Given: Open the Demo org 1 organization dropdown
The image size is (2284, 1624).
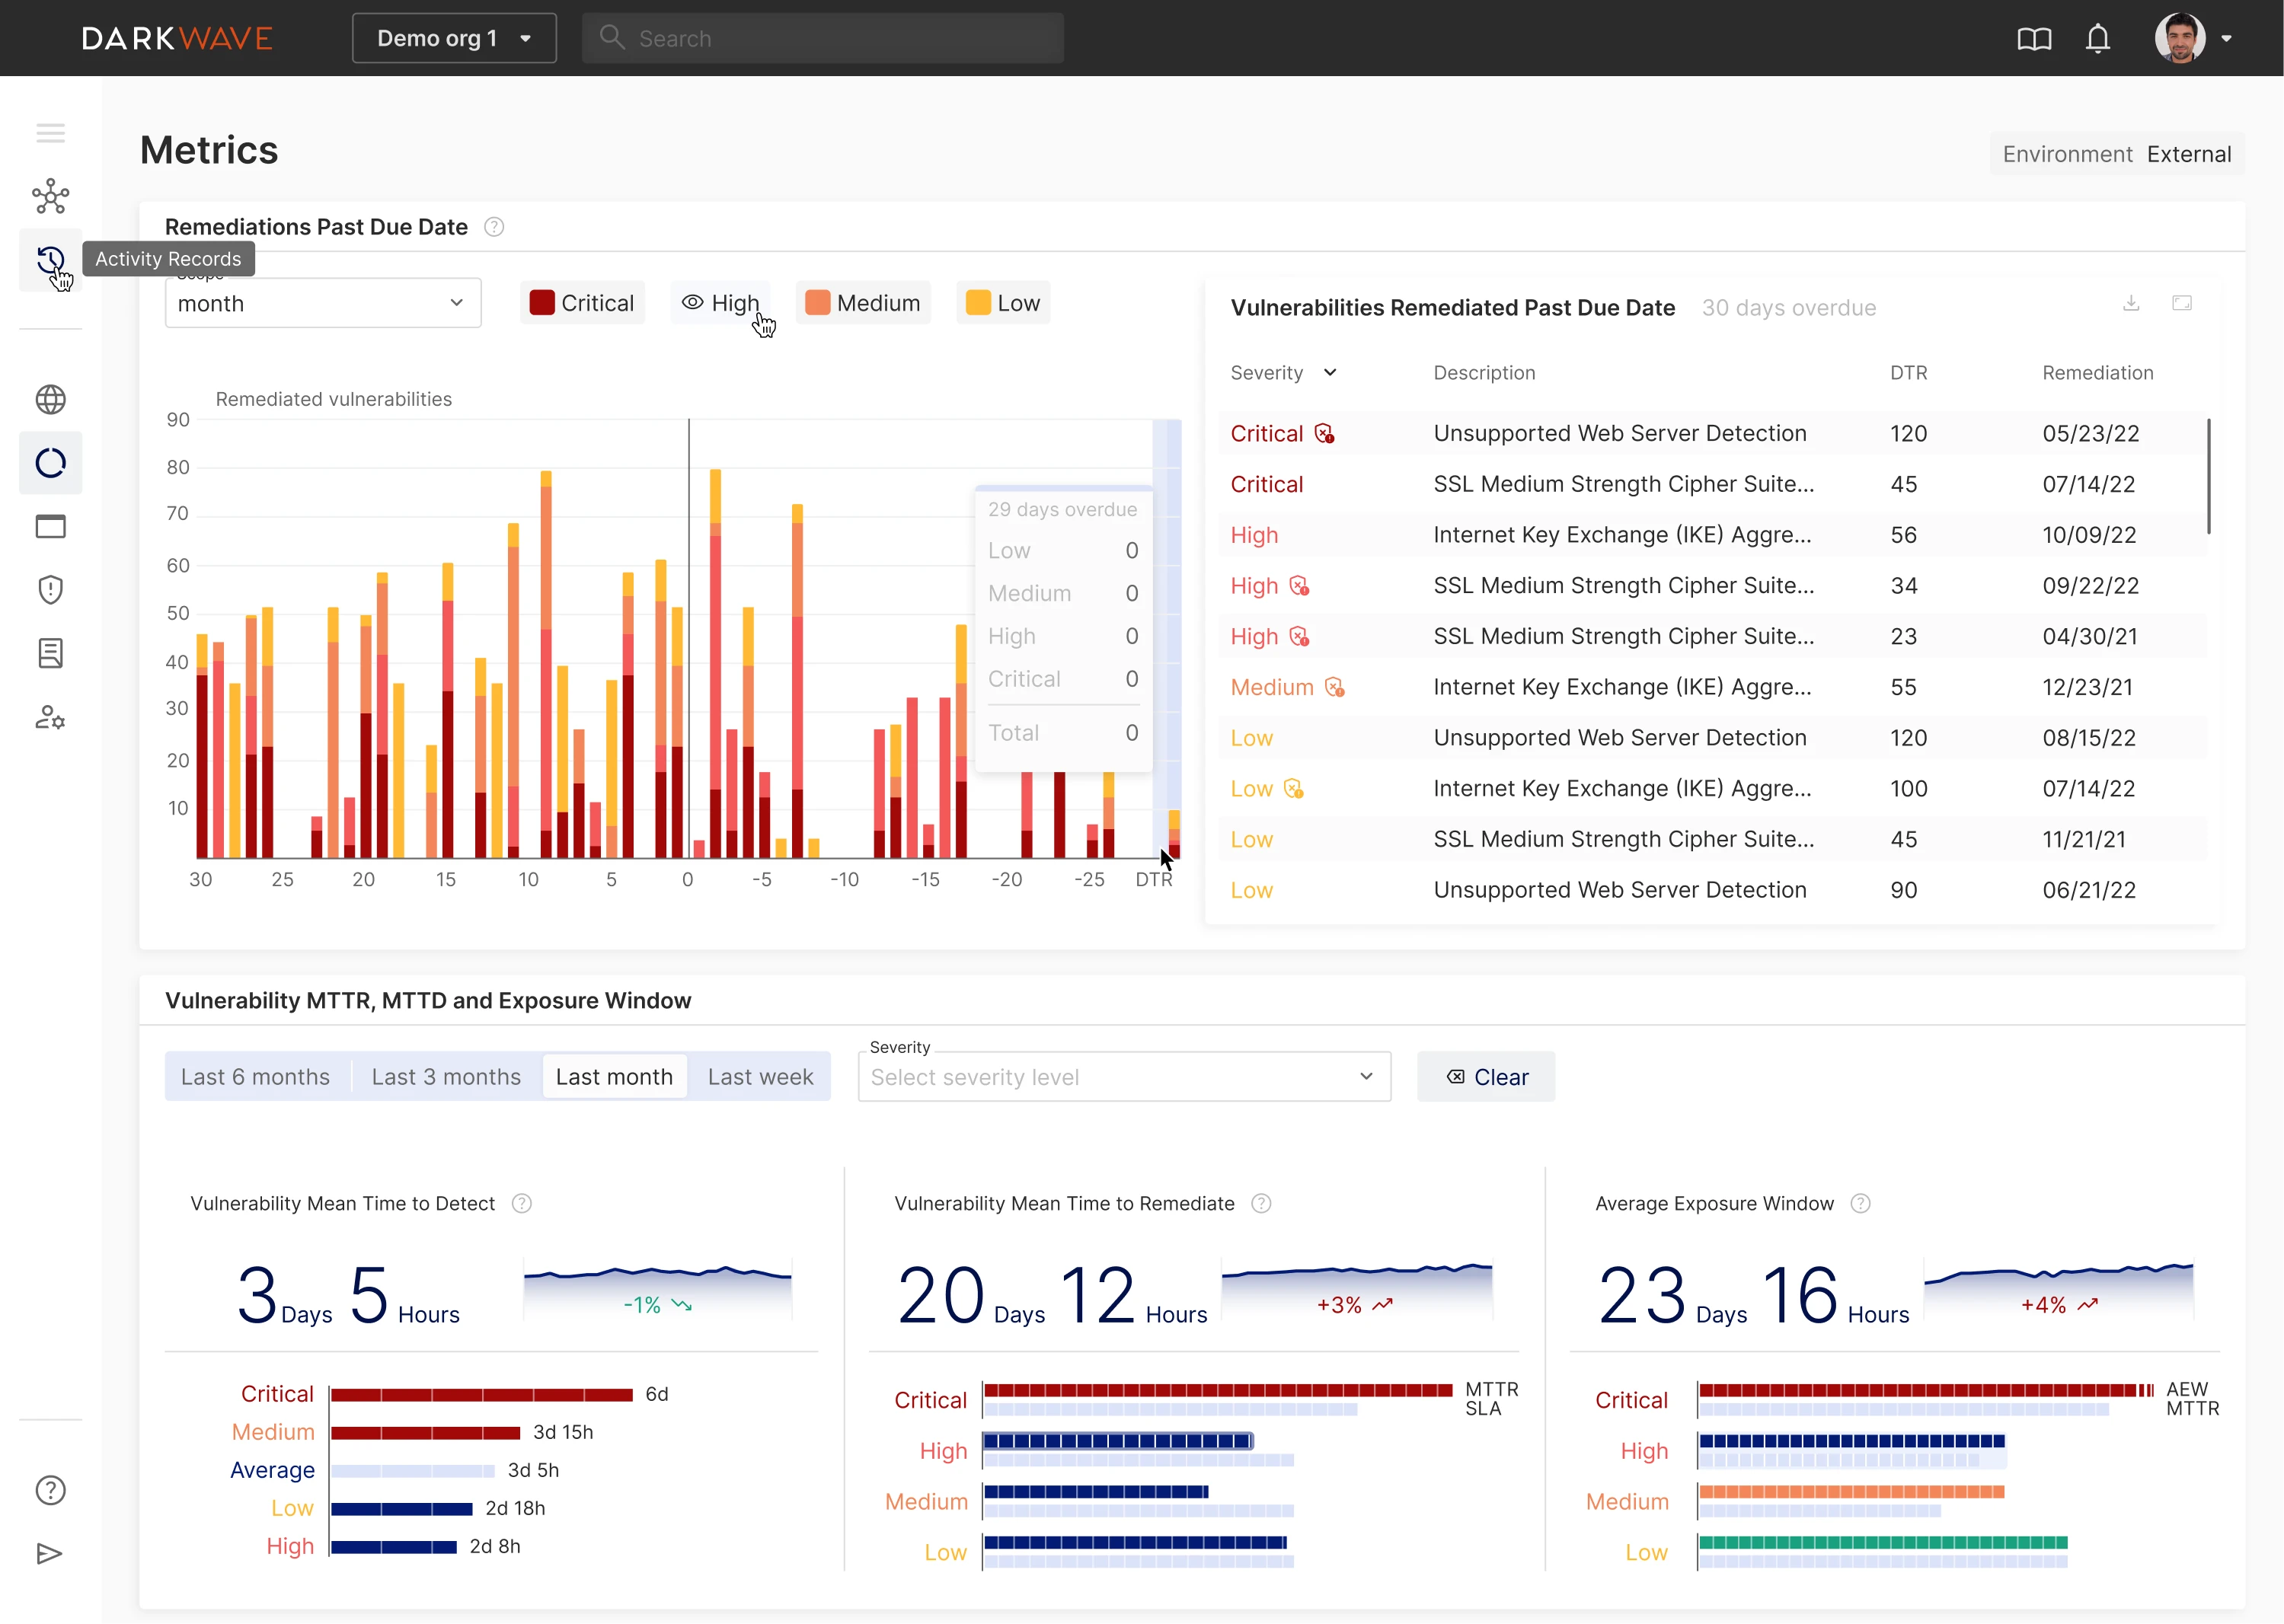Looking at the screenshot, I should 454,38.
